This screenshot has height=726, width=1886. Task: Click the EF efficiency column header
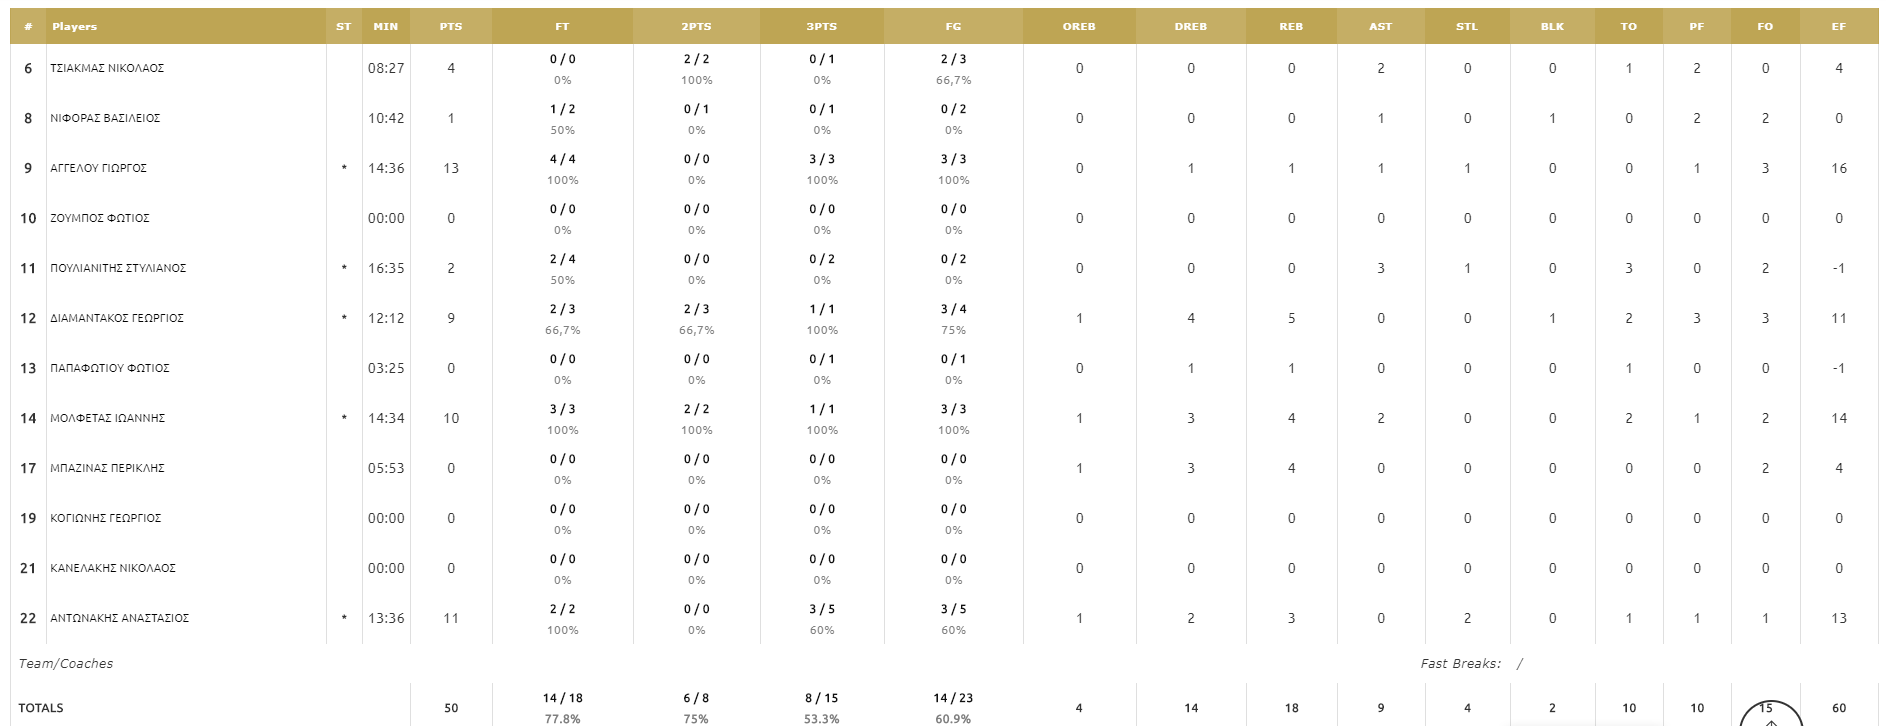(1838, 27)
